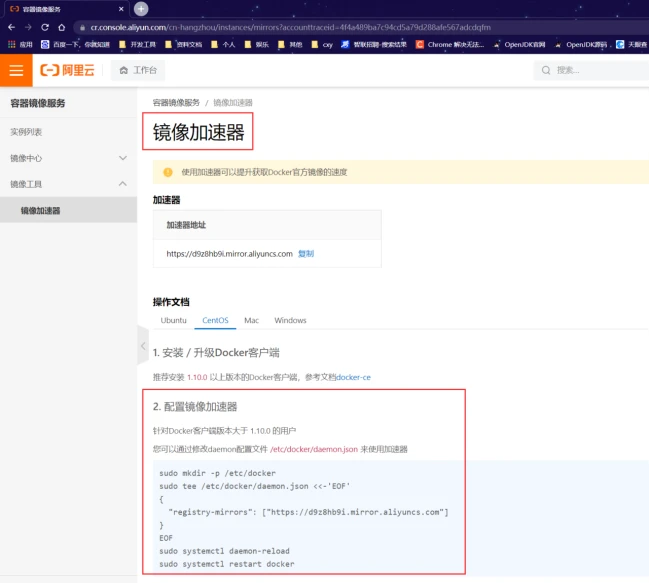The width and height of the screenshot is (650, 583).
Task: Click the accelerator URL text
Action: click(x=229, y=254)
